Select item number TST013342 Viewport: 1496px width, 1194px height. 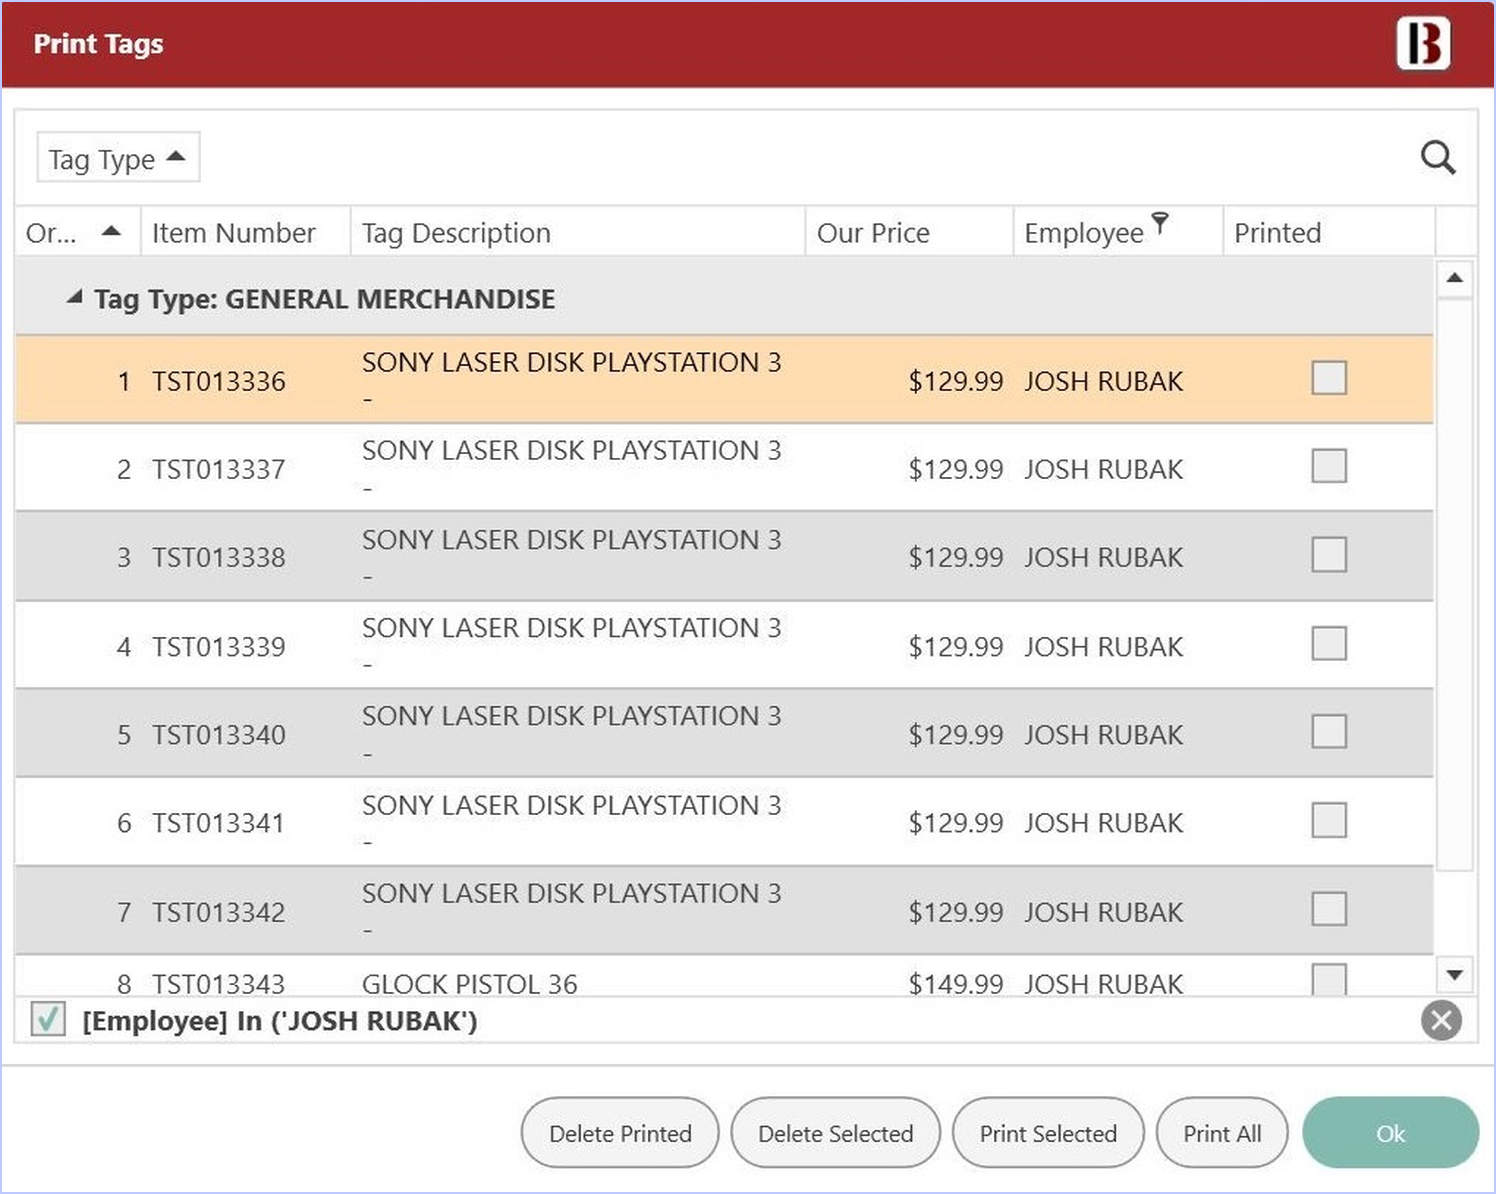219,912
